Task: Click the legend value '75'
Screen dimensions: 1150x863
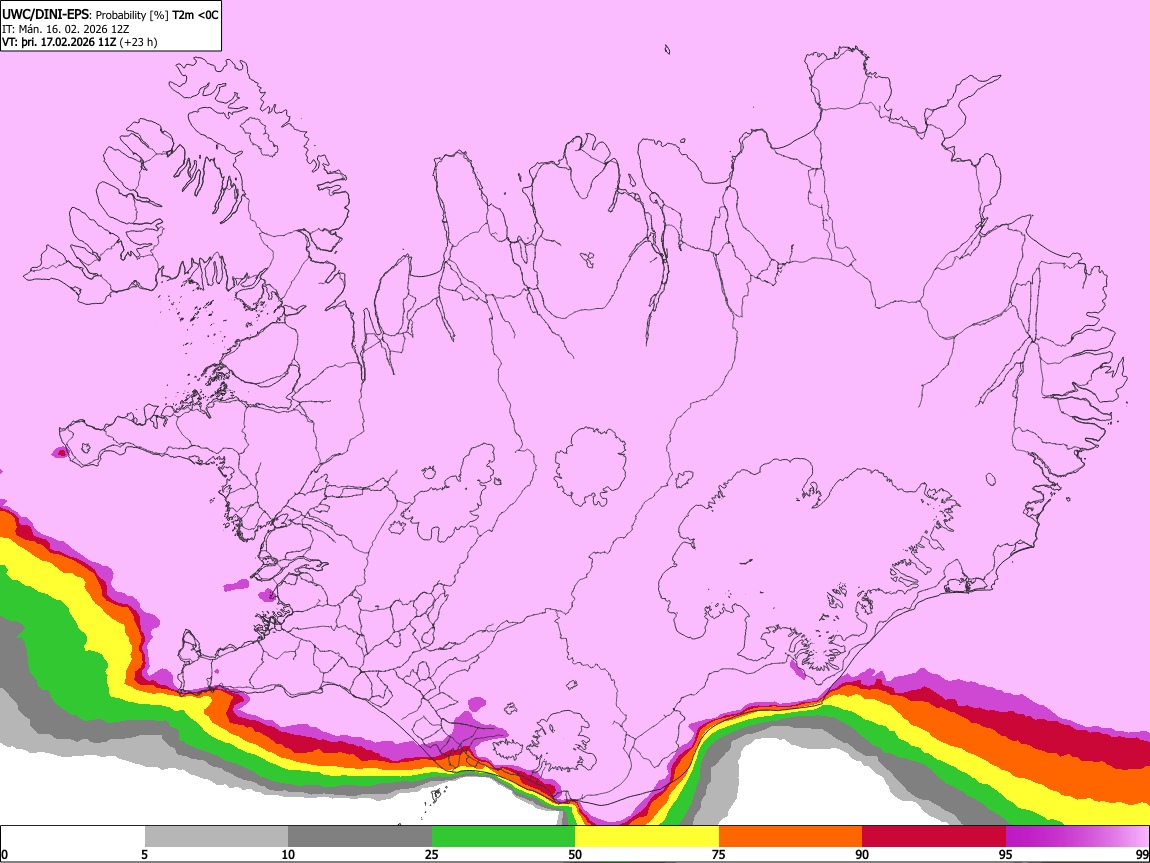Action: pyautogui.click(x=719, y=854)
